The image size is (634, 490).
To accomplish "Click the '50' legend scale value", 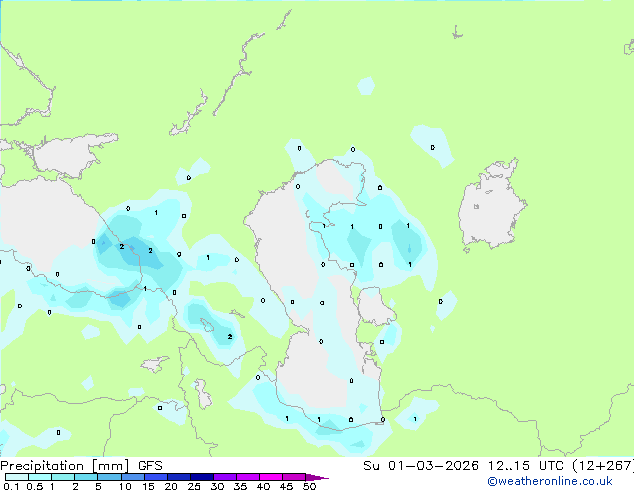I will pos(310,486).
